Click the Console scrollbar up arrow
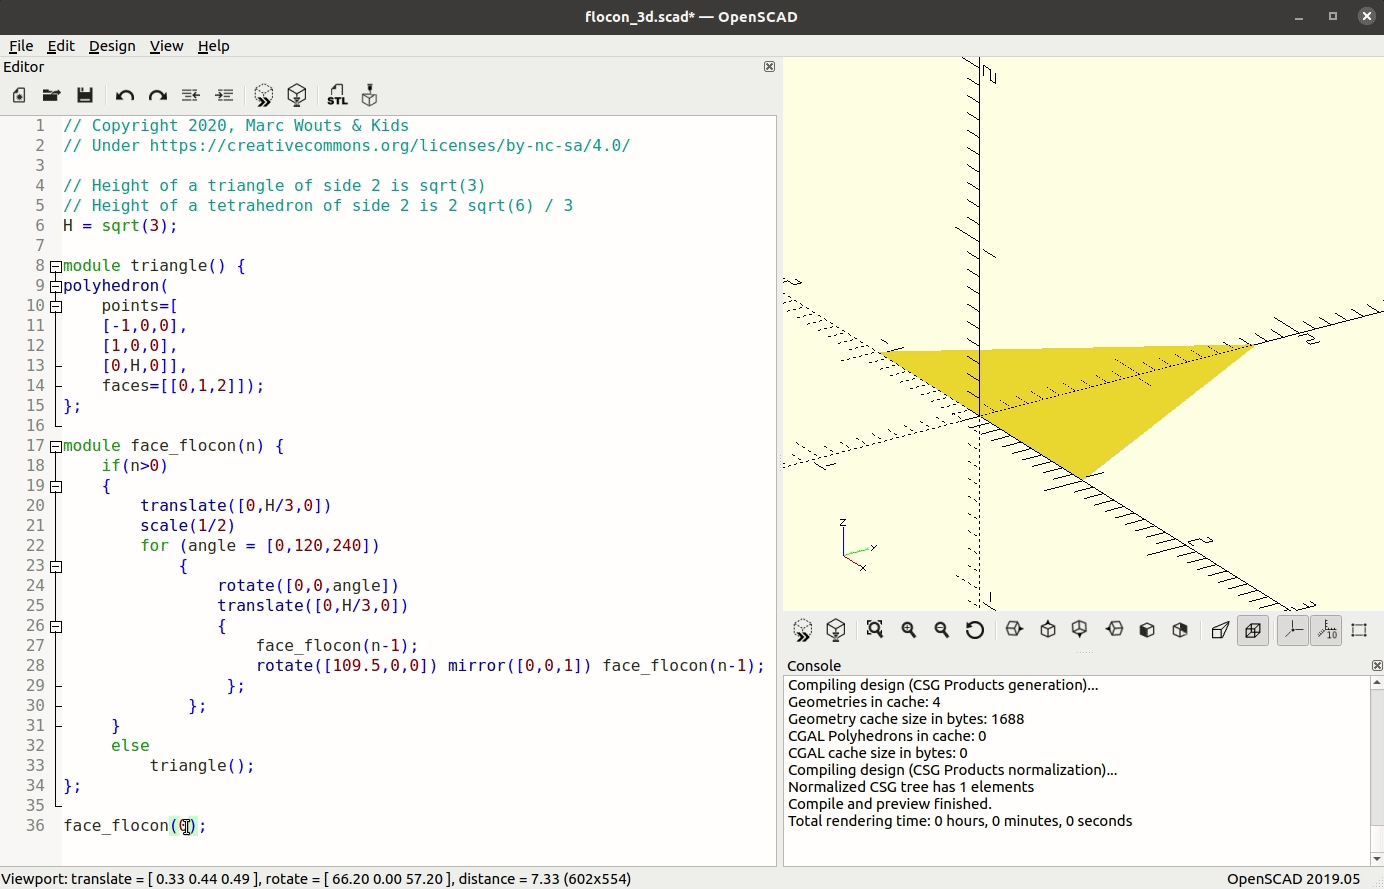Viewport: 1384px width, 889px height. 1377,683
